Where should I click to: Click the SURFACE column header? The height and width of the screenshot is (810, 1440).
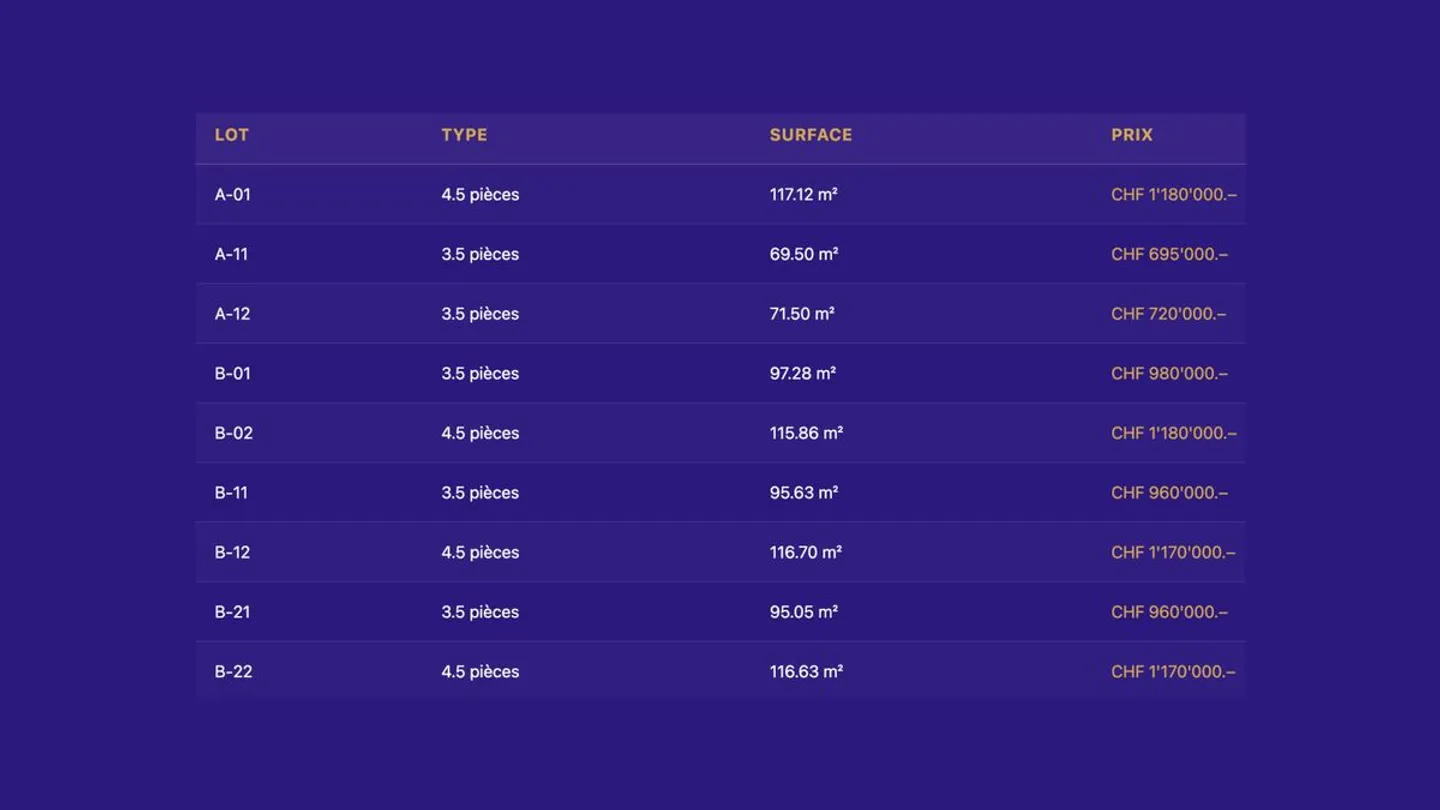810,135
